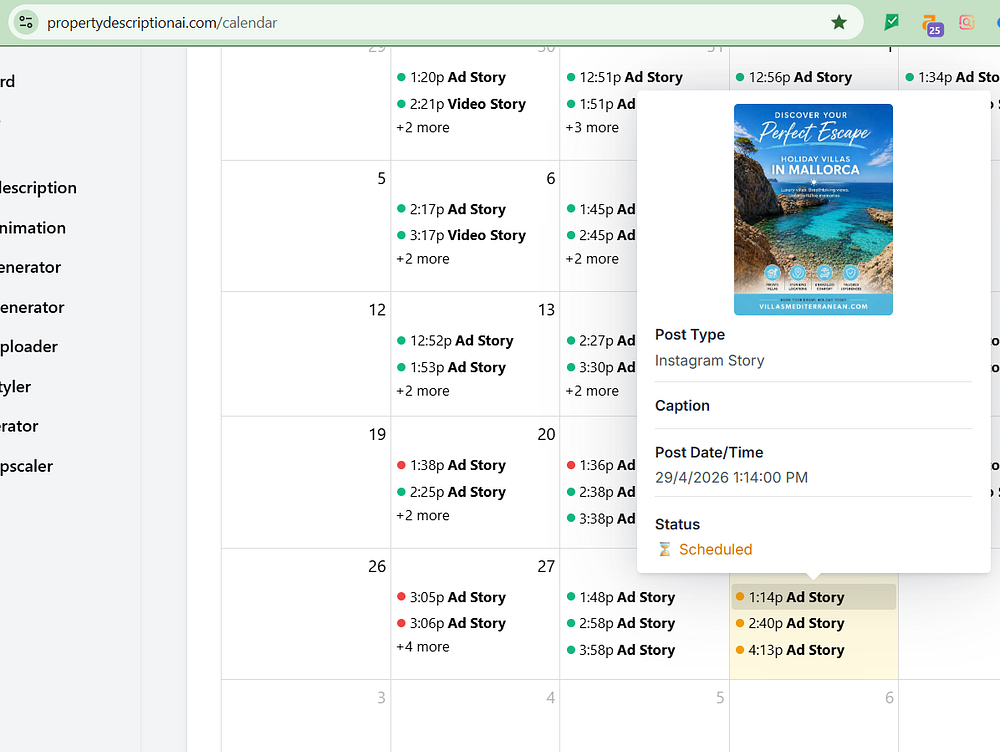This screenshot has height=752, width=1000.
Task: Open the 2:40p Ad Story event
Action: 796,623
